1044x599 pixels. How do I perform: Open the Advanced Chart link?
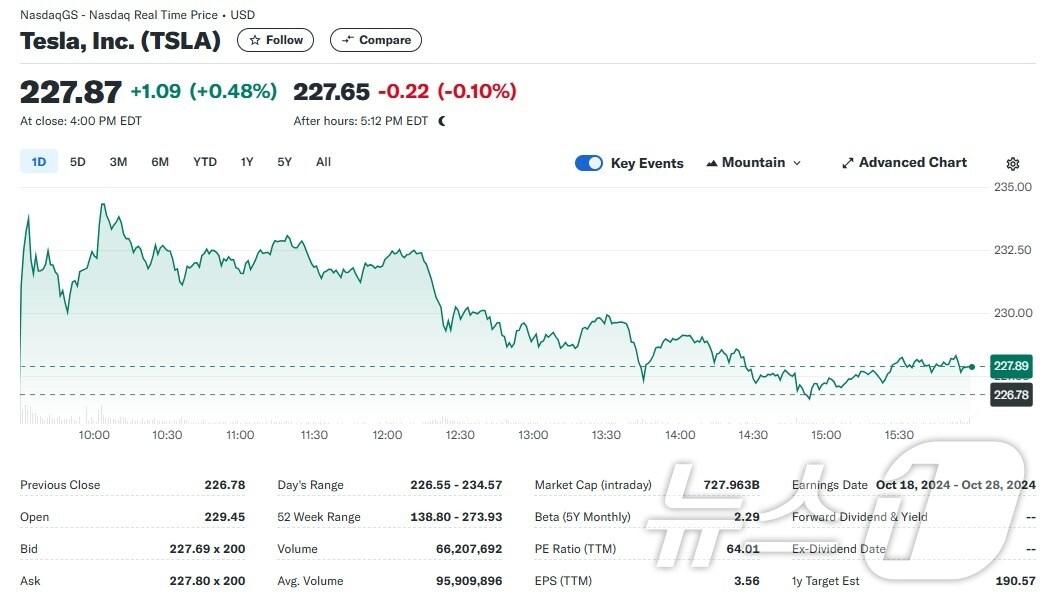[x=904, y=162]
